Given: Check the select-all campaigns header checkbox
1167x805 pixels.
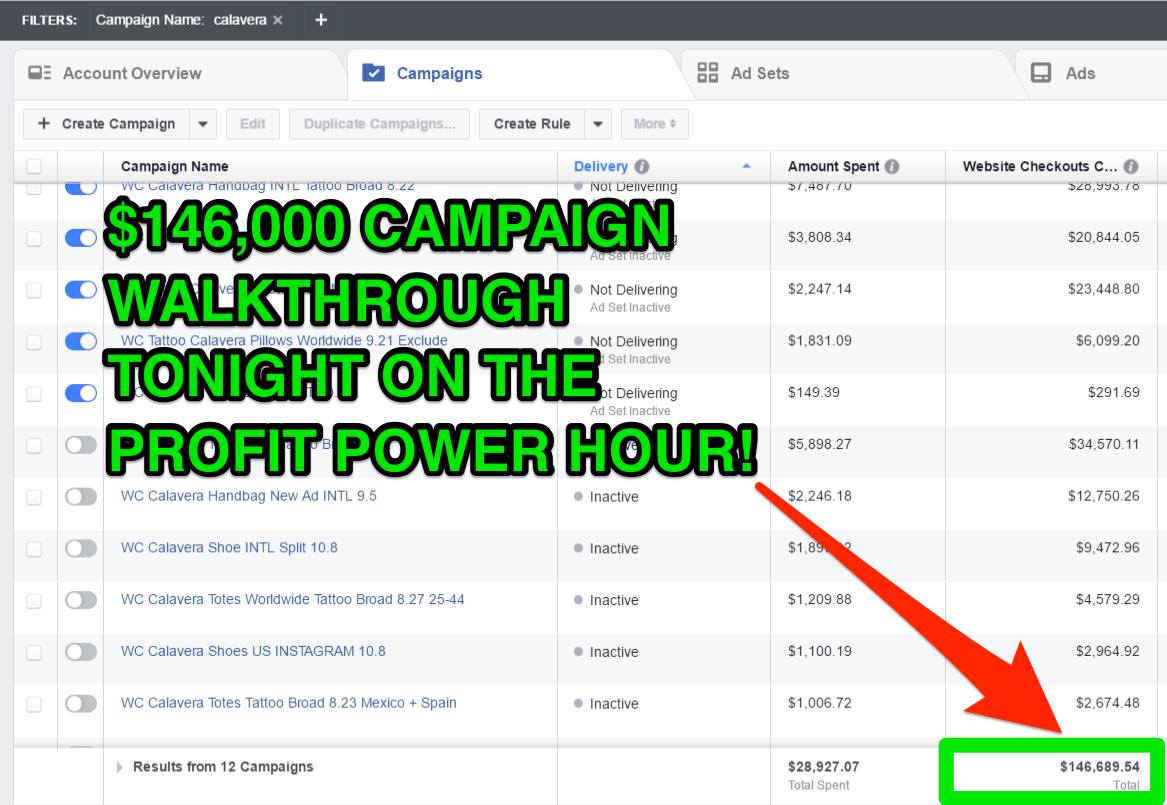Looking at the screenshot, I should pos(34,167).
